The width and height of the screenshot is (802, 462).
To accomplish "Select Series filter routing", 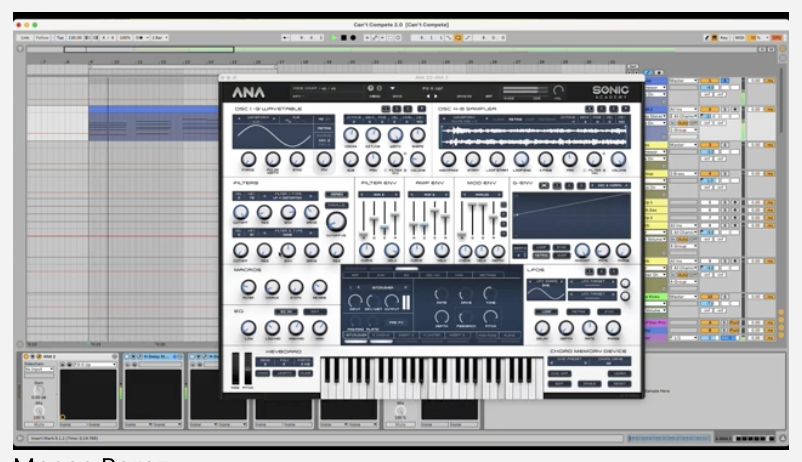I will [x=337, y=195].
